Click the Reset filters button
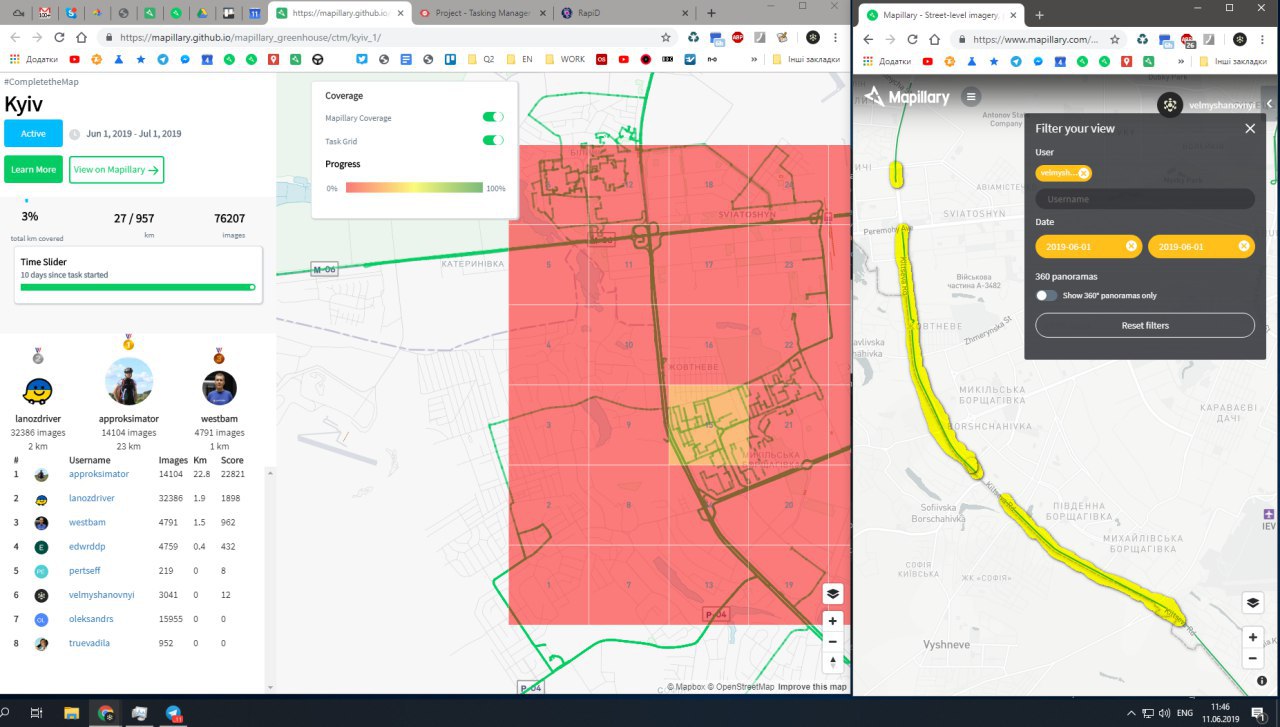Screen dimensions: 1280x727 click(x=1145, y=325)
